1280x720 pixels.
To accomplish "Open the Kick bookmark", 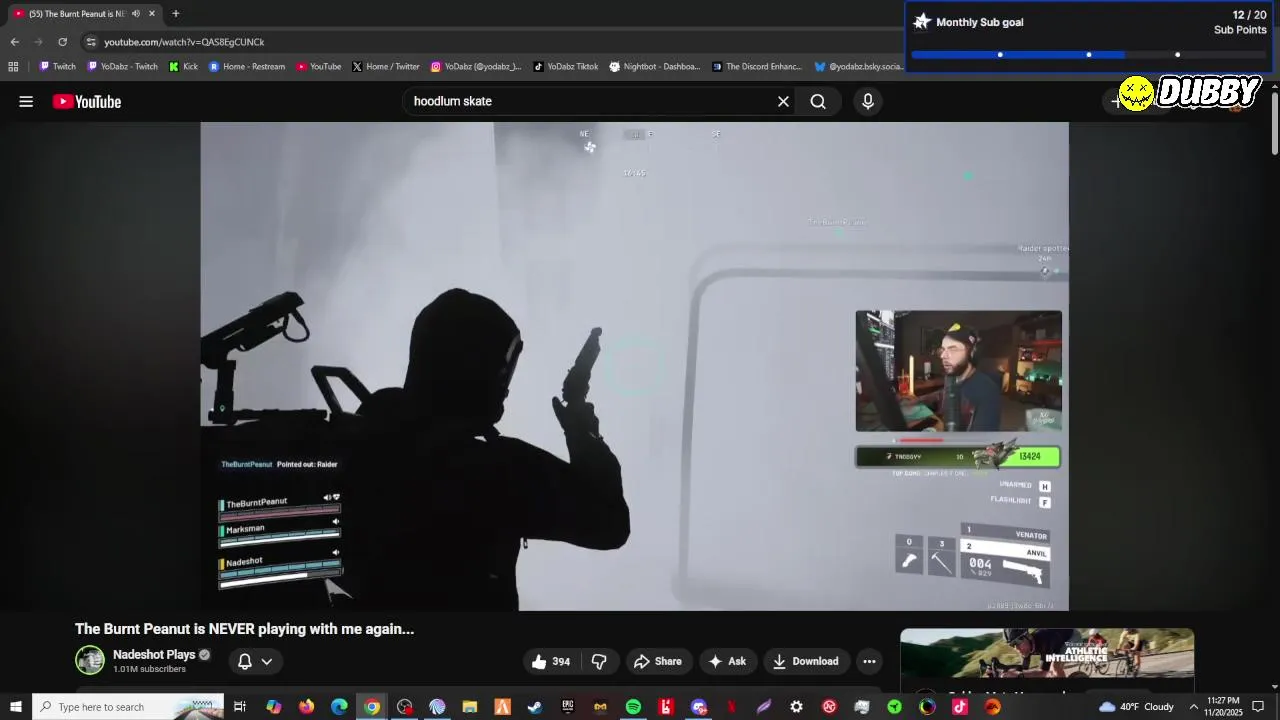I will pos(183,67).
